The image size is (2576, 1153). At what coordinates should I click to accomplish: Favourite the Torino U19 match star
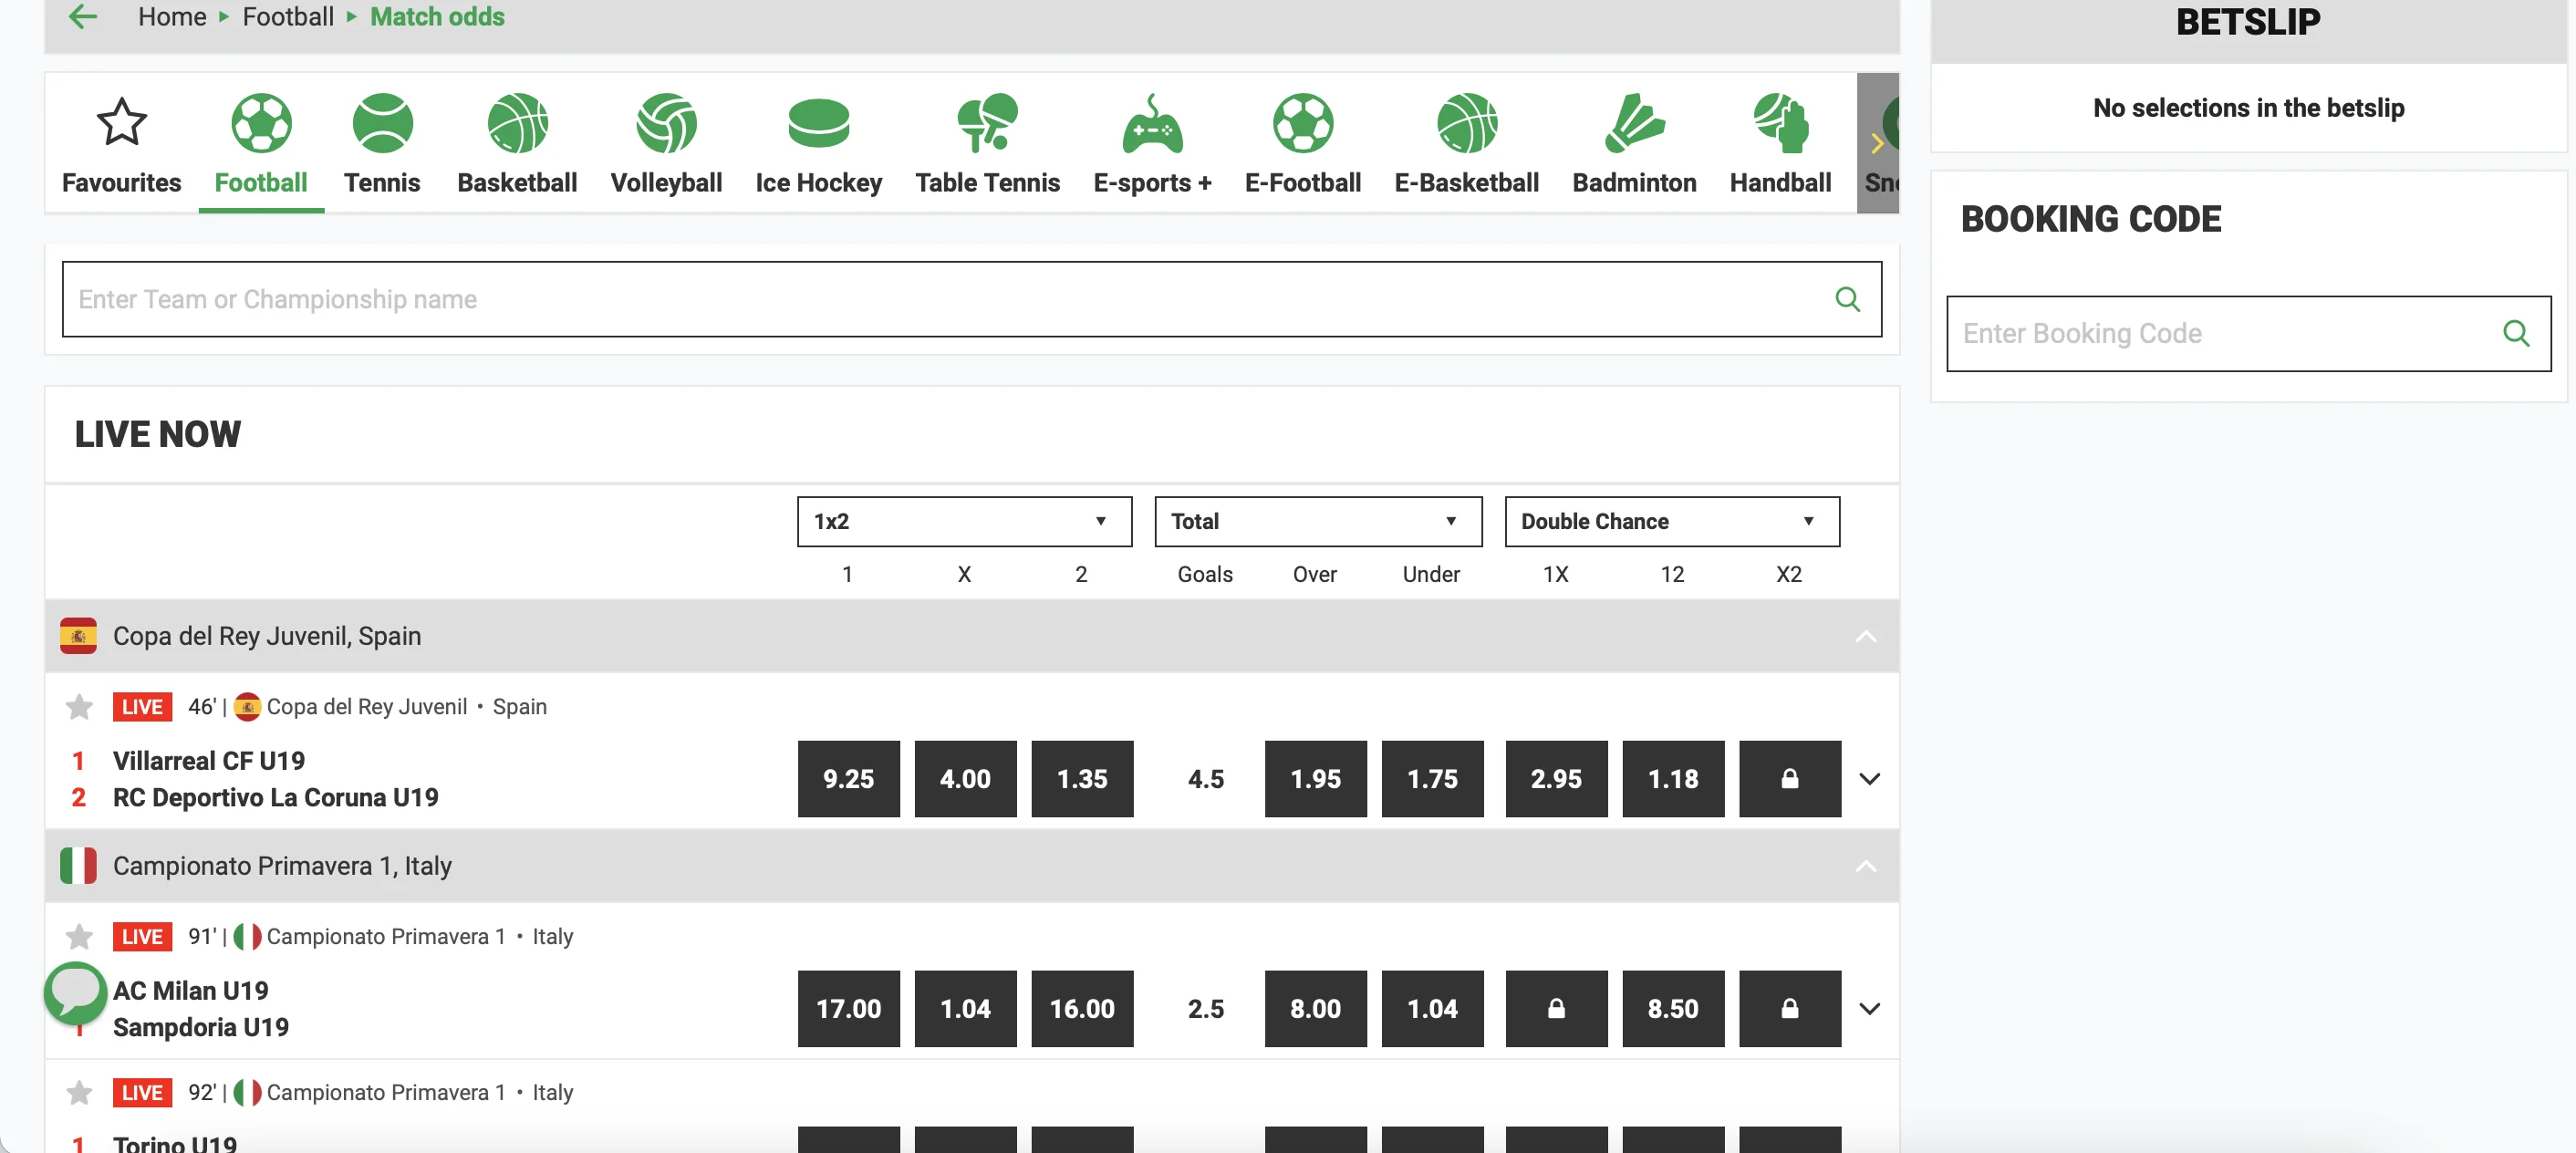tap(79, 1092)
